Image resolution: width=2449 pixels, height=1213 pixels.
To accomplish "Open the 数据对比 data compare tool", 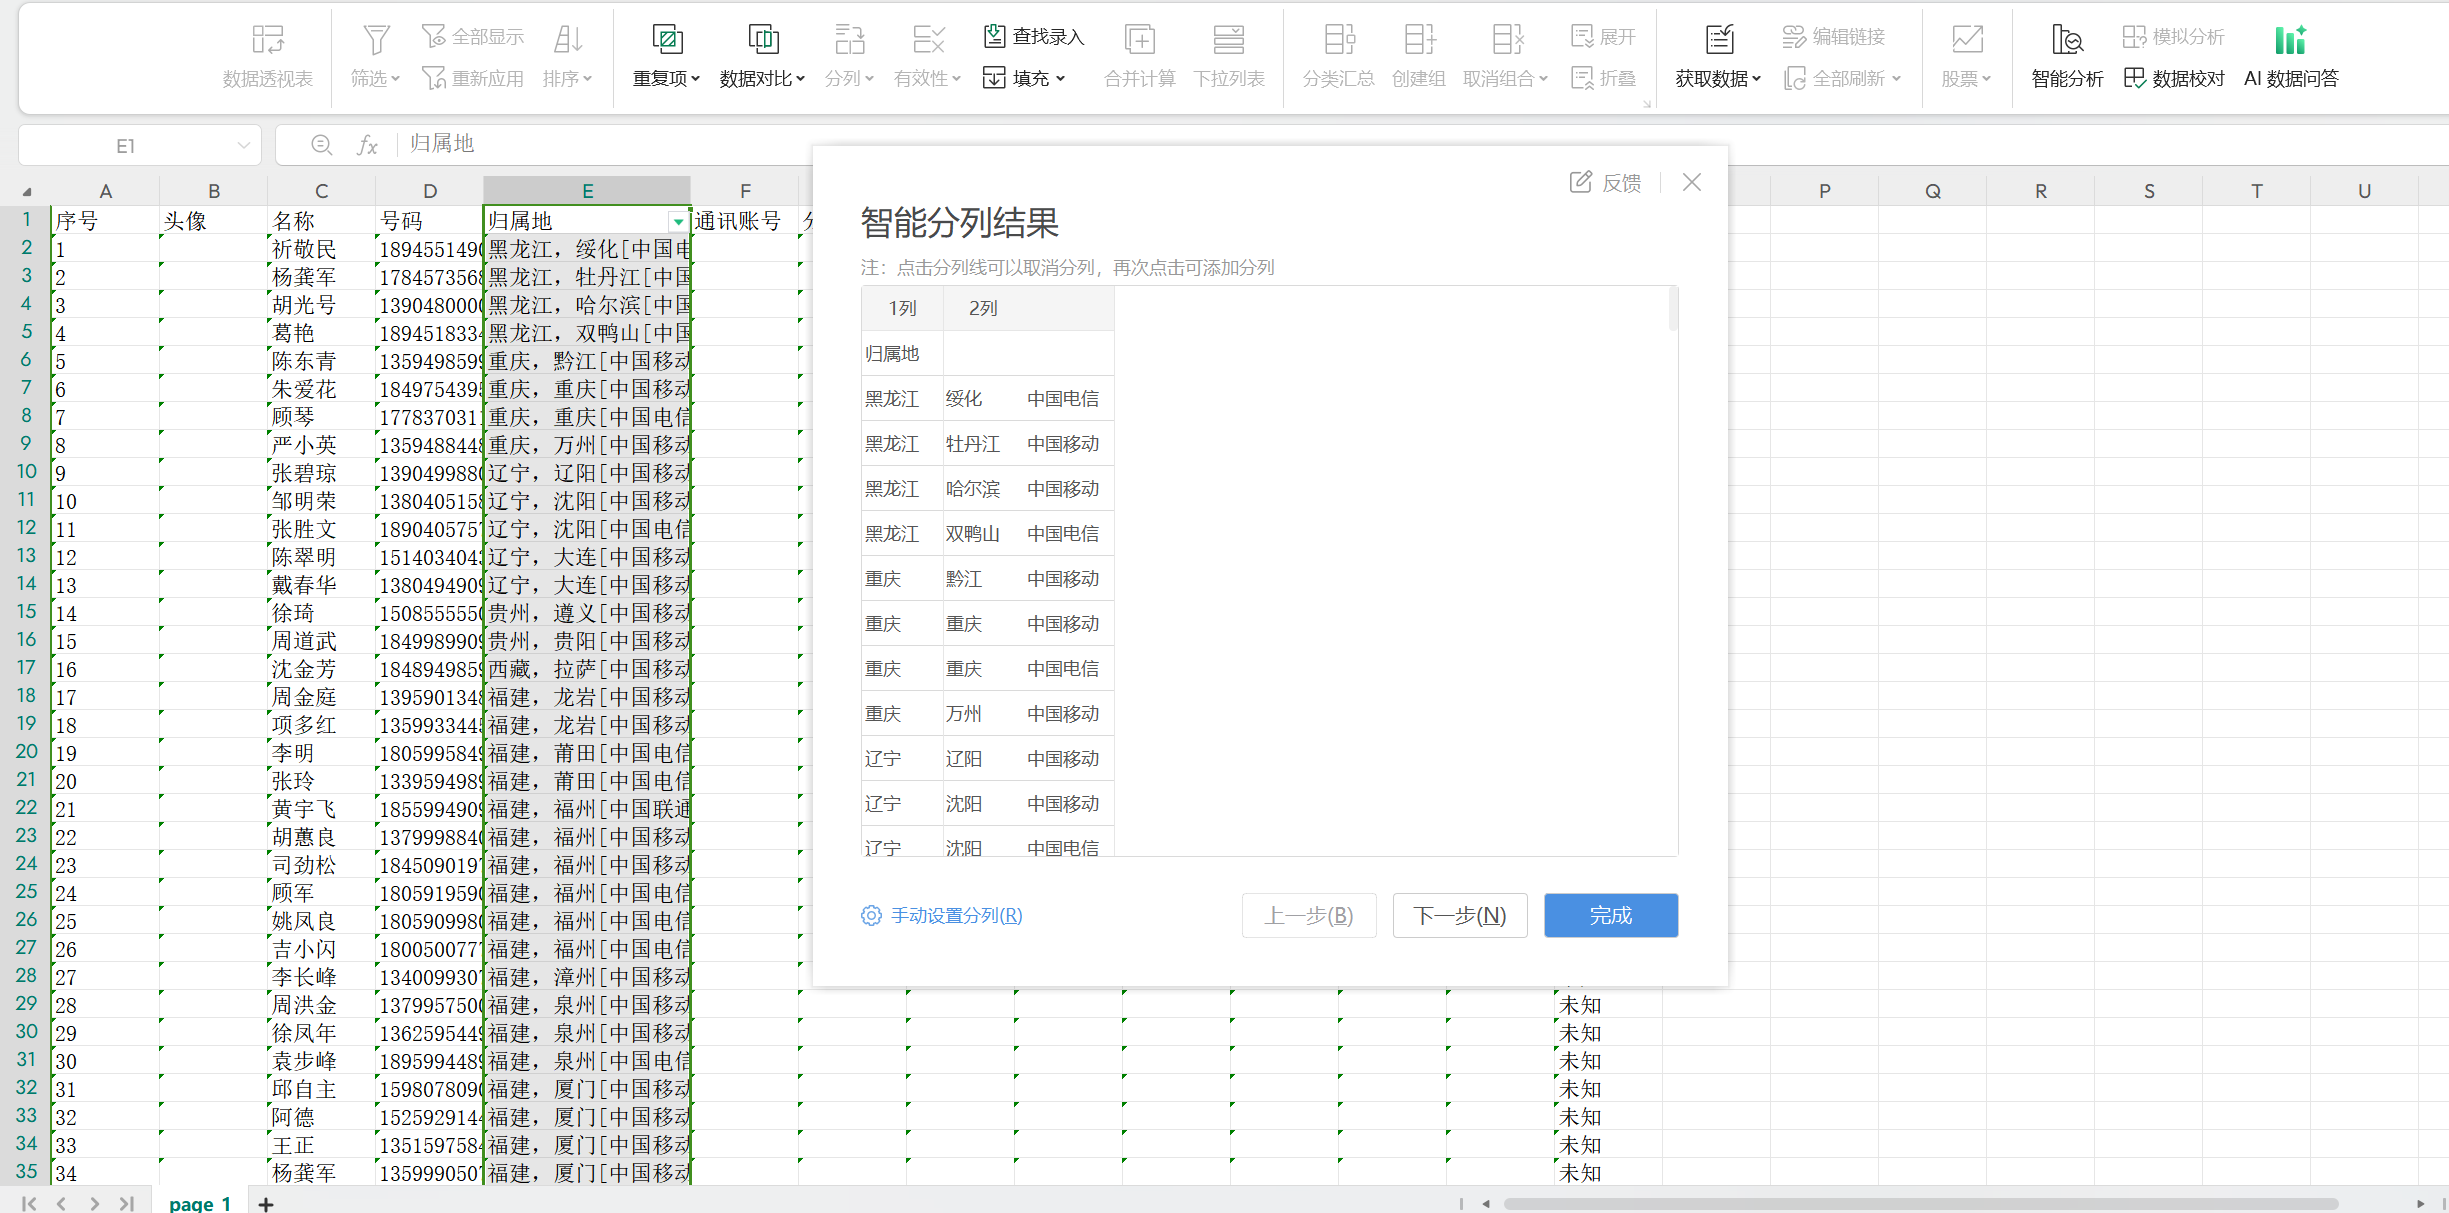I will pos(762,40).
